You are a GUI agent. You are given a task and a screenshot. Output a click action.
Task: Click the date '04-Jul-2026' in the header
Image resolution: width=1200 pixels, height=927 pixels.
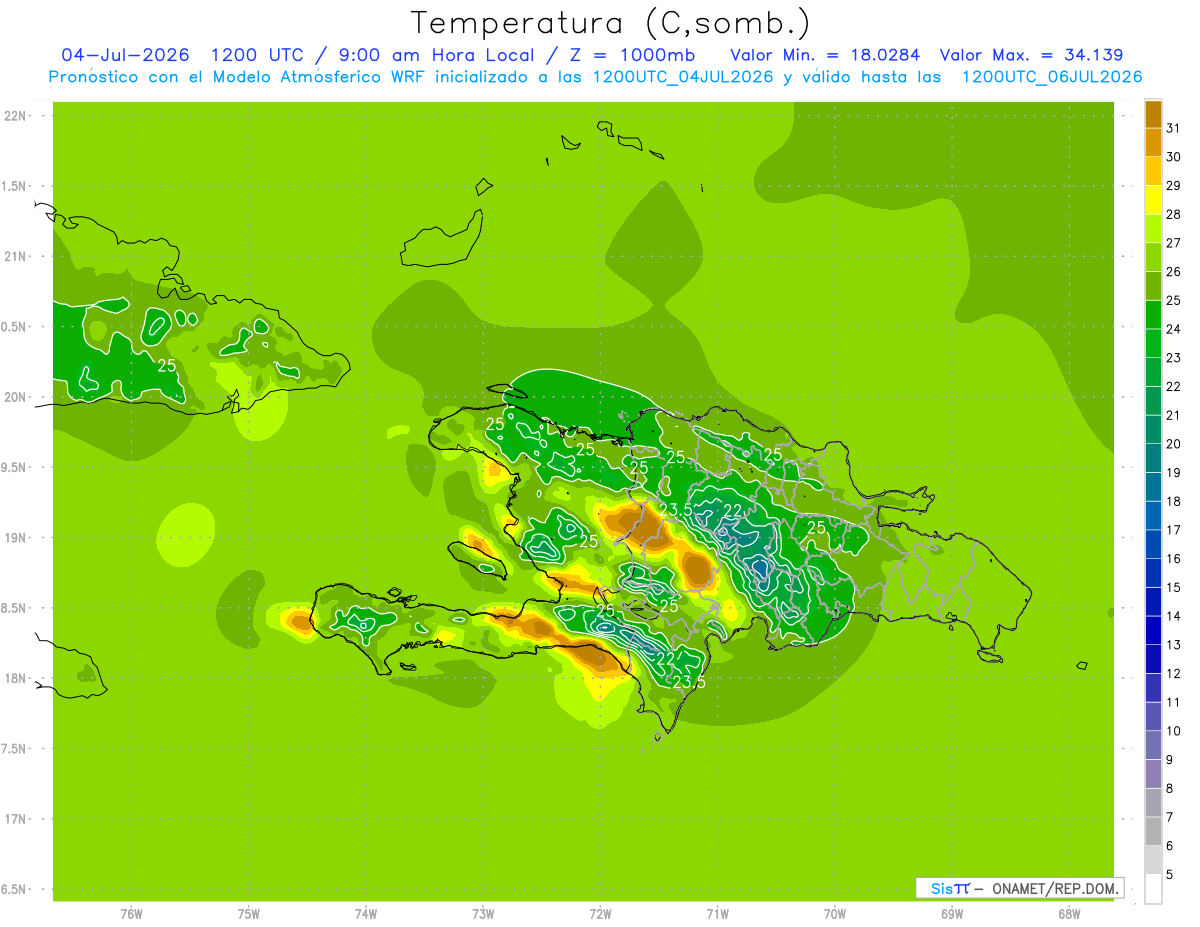tap(126, 55)
